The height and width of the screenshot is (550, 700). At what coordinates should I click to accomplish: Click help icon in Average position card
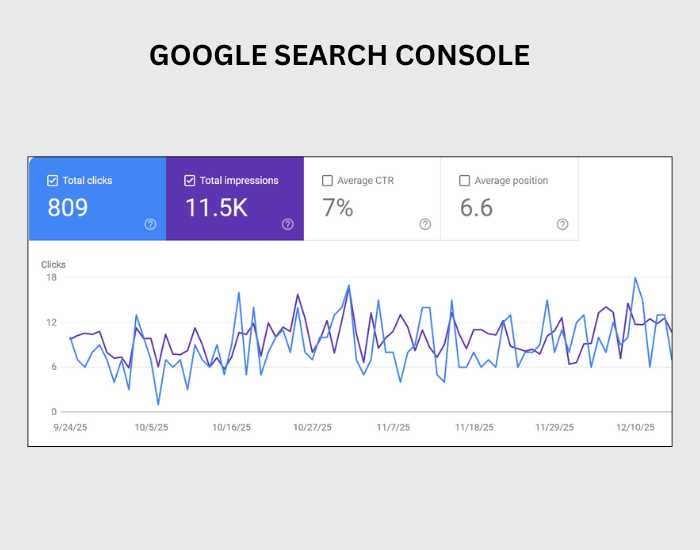click(562, 224)
